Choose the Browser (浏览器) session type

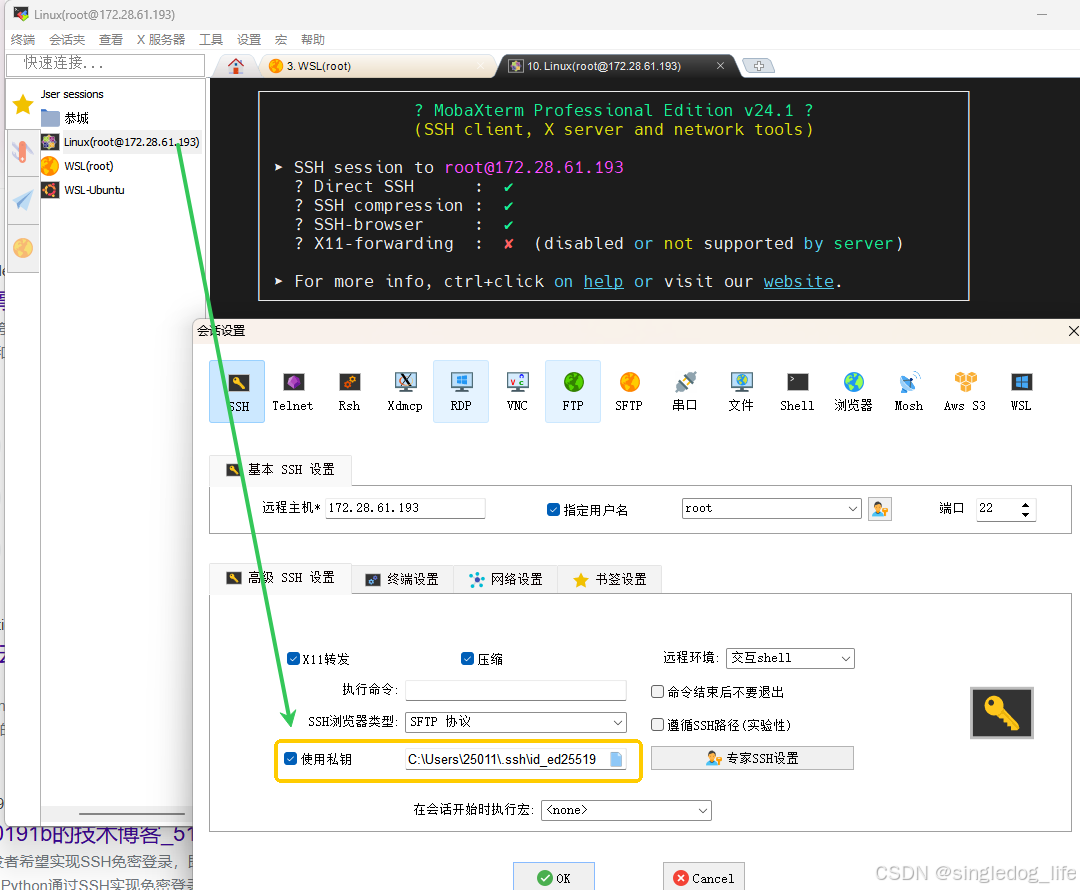pos(853,391)
